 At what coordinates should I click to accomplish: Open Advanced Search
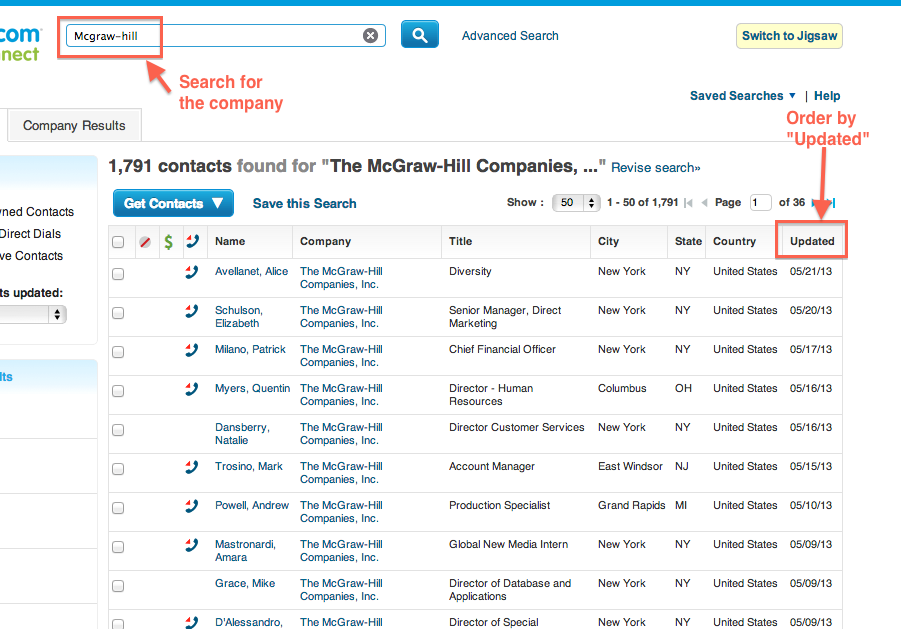click(x=510, y=36)
